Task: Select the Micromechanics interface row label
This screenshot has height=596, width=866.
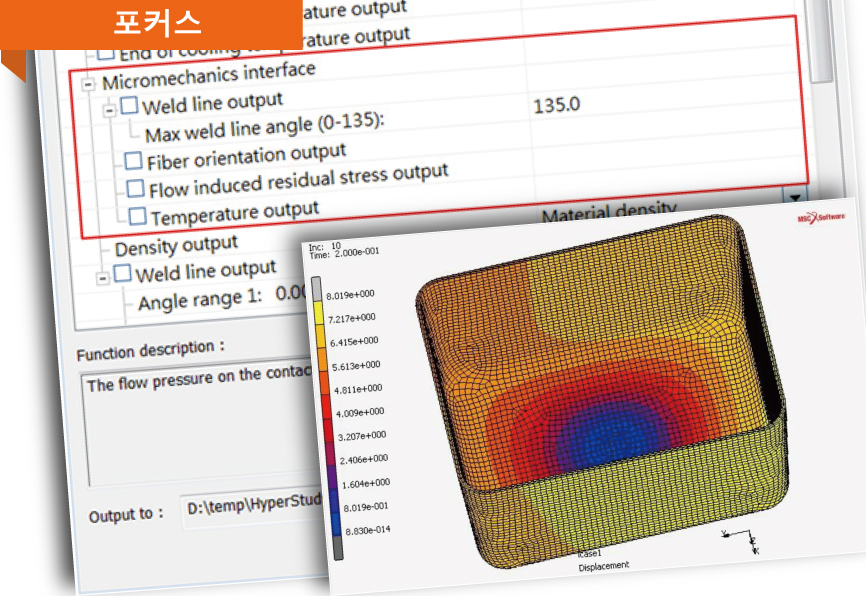Action: click(209, 76)
